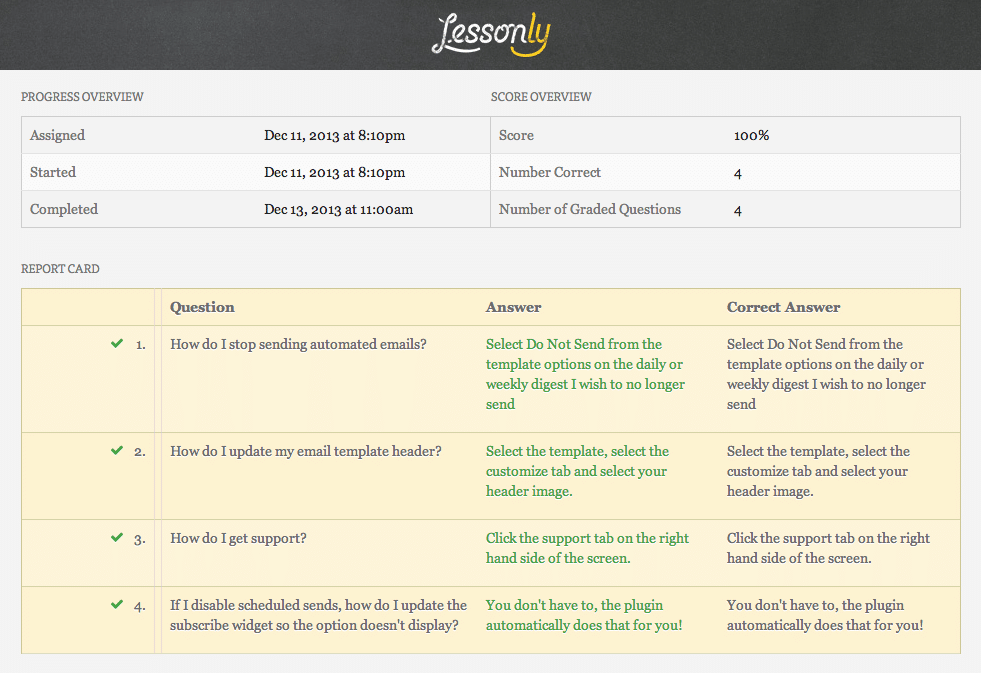Click the green 'Click the support tab' answer
The image size is (981, 673).
pos(587,548)
